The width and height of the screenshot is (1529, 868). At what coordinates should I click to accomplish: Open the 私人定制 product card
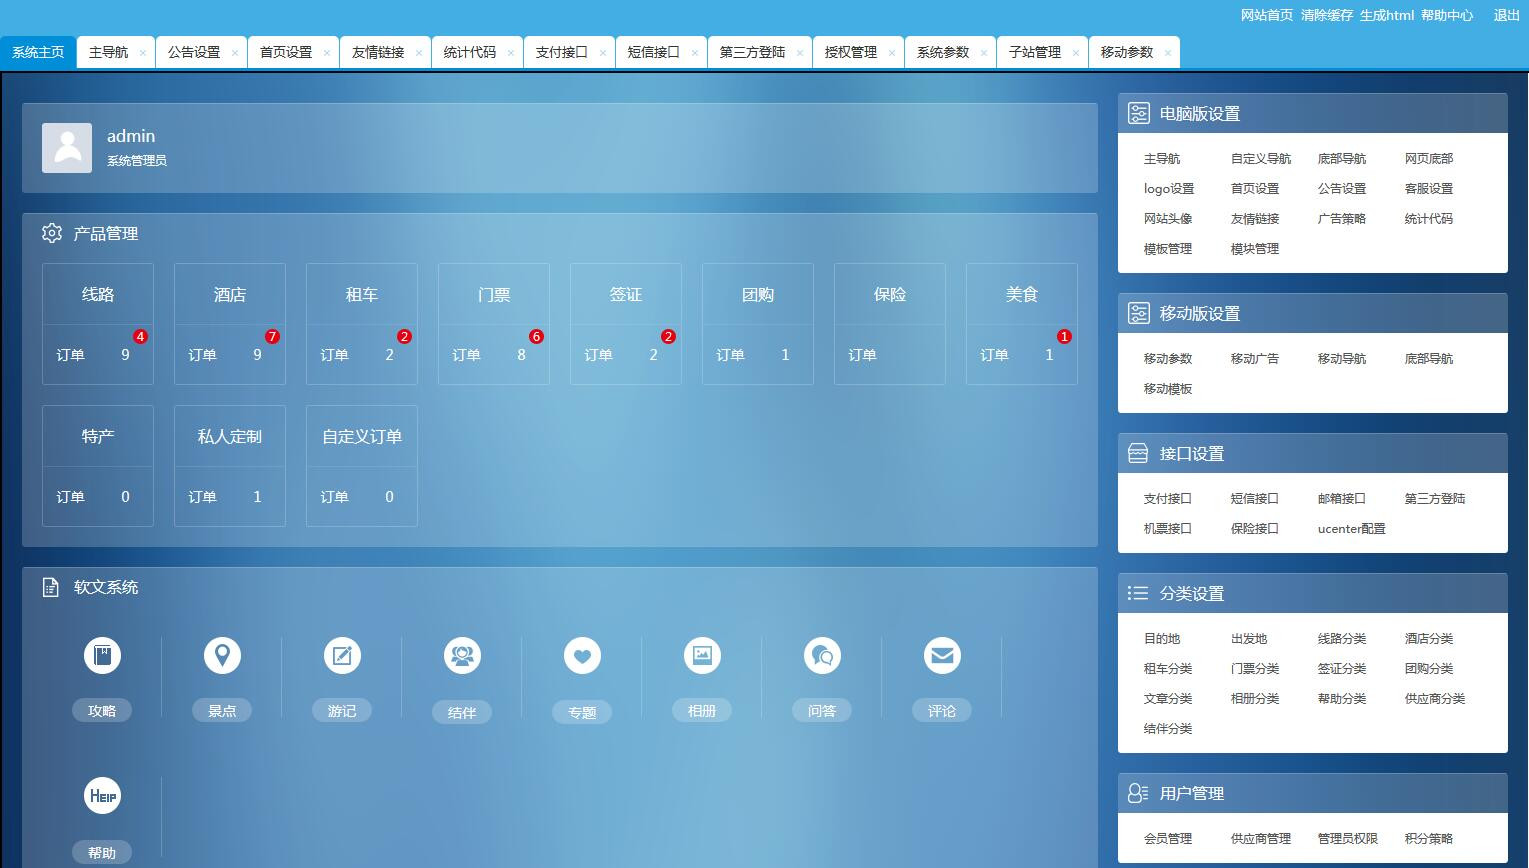coord(230,466)
